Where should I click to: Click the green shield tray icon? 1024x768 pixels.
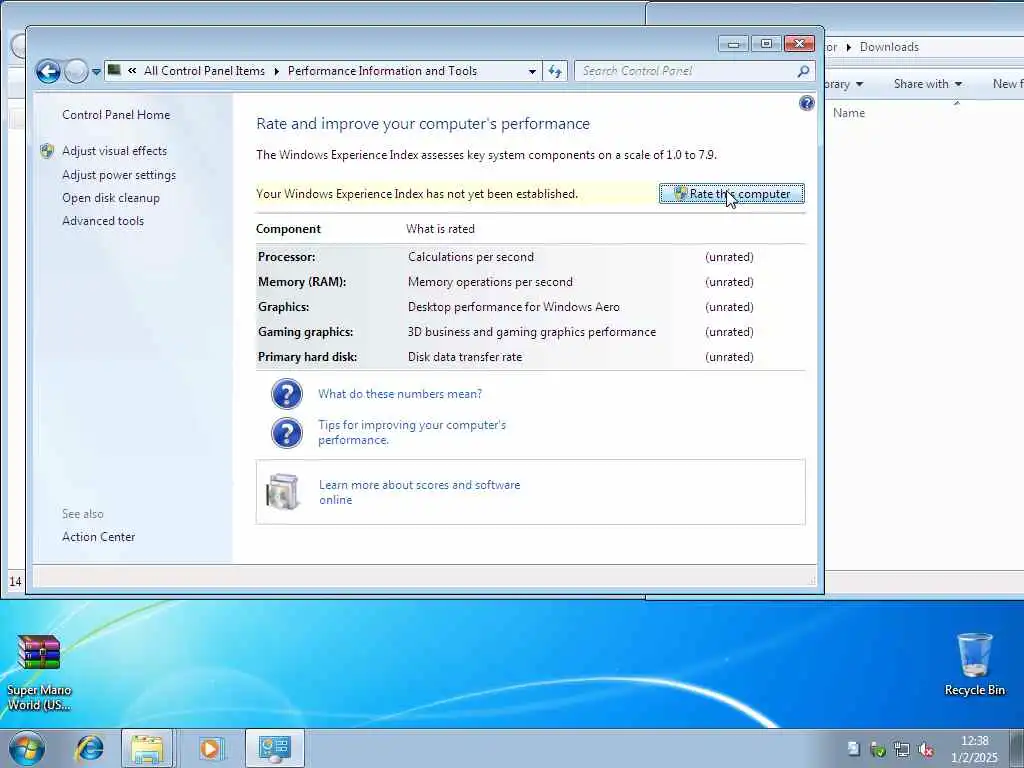tap(878, 750)
